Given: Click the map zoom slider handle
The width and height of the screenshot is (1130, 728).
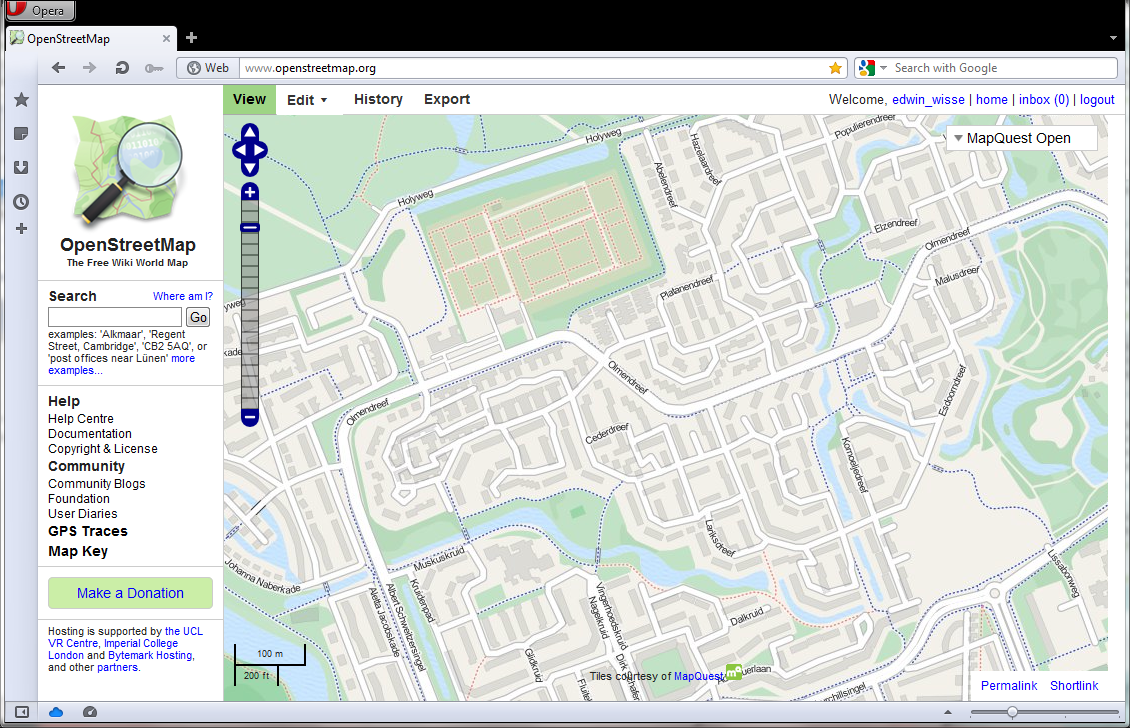Looking at the screenshot, I should (250, 228).
